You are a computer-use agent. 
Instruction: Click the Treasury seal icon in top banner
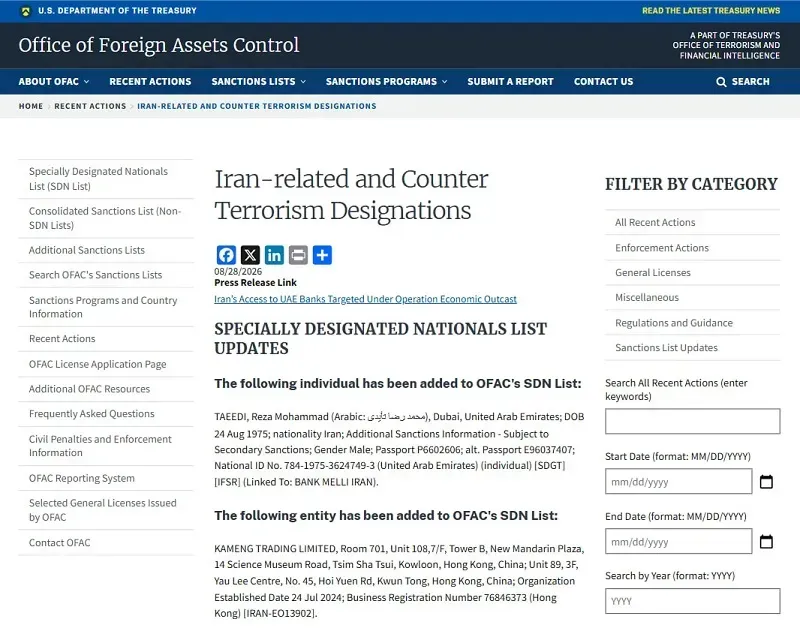tap(26, 11)
